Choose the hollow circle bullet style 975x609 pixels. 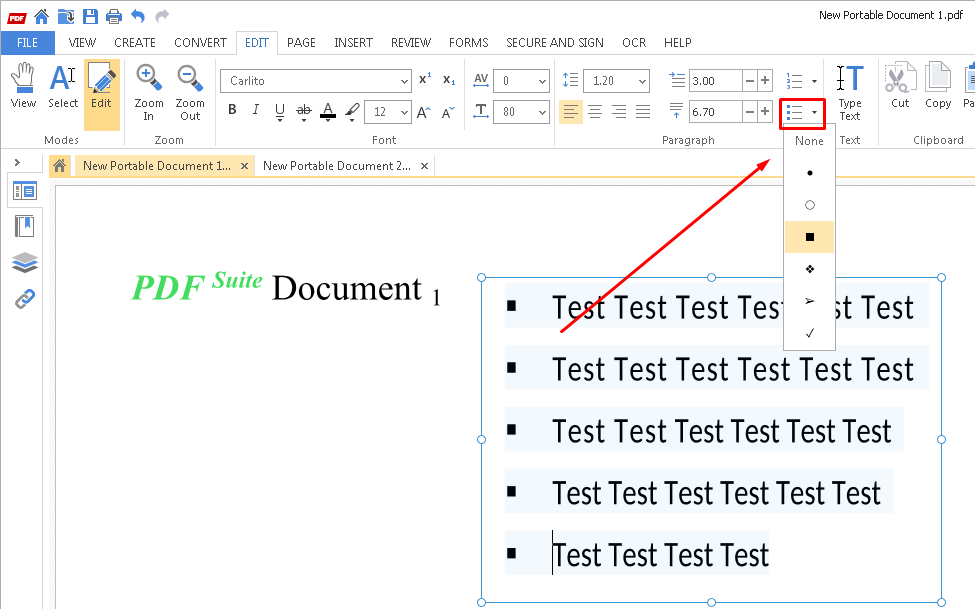809,205
